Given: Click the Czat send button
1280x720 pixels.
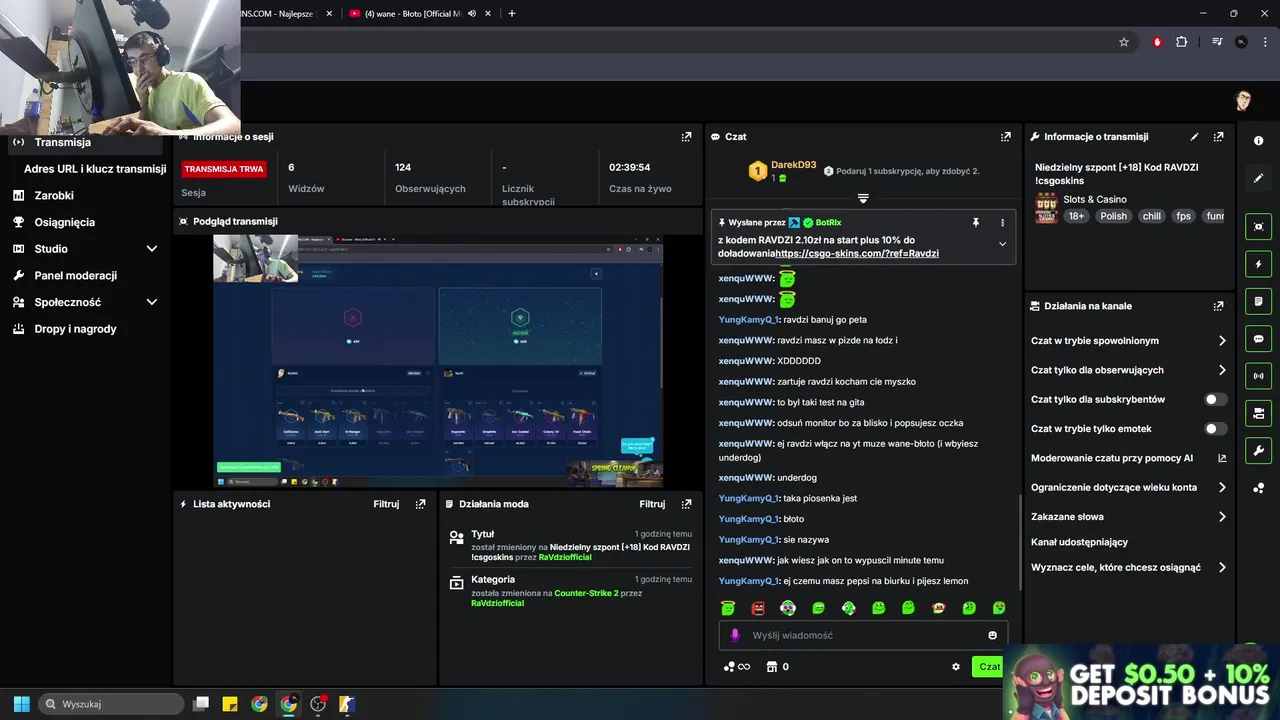Looking at the screenshot, I should (988, 667).
